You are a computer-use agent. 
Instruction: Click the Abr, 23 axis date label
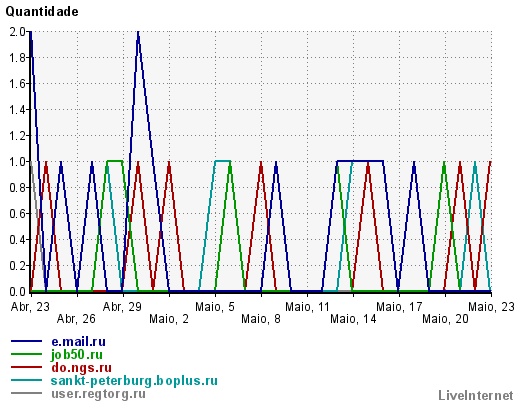(x=30, y=306)
